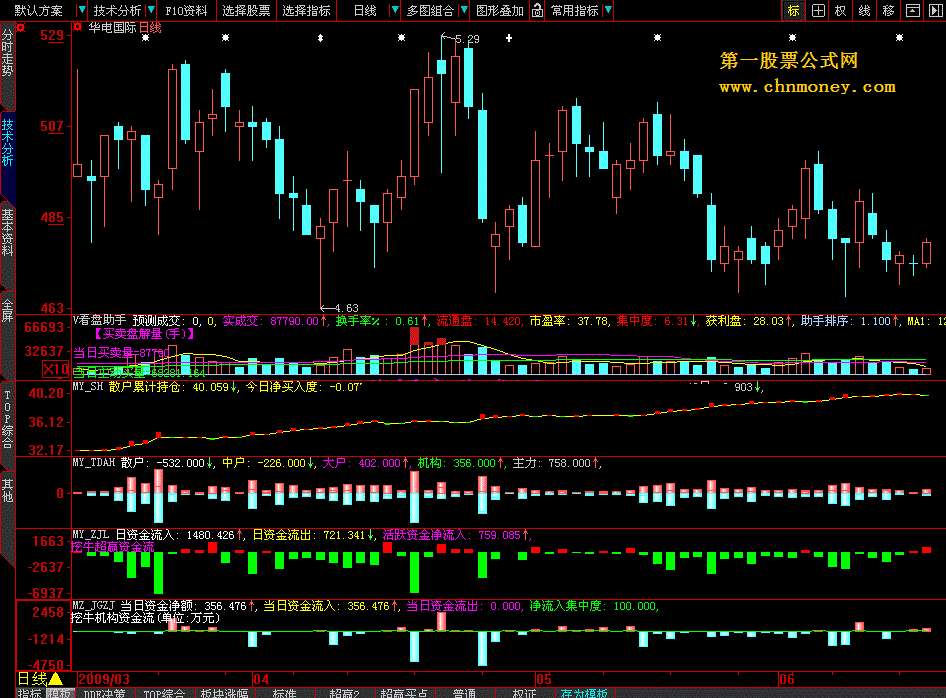The height and width of the screenshot is (698, 946).
Task: Select the 模板 bottom tab
Action: (x=60, y=693)
